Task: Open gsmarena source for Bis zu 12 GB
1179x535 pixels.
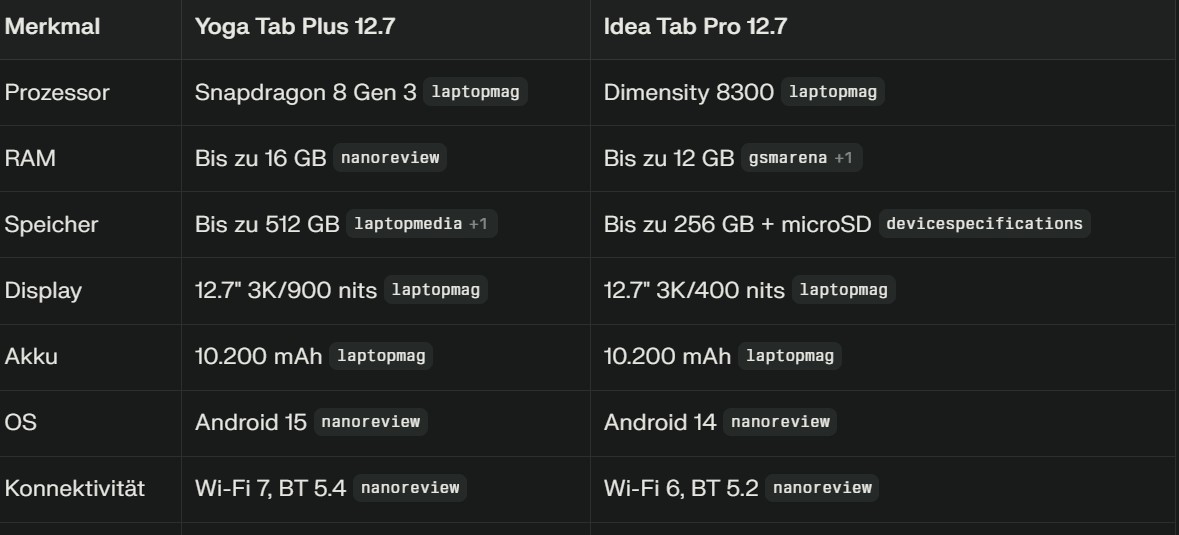Action: [788, 158]
